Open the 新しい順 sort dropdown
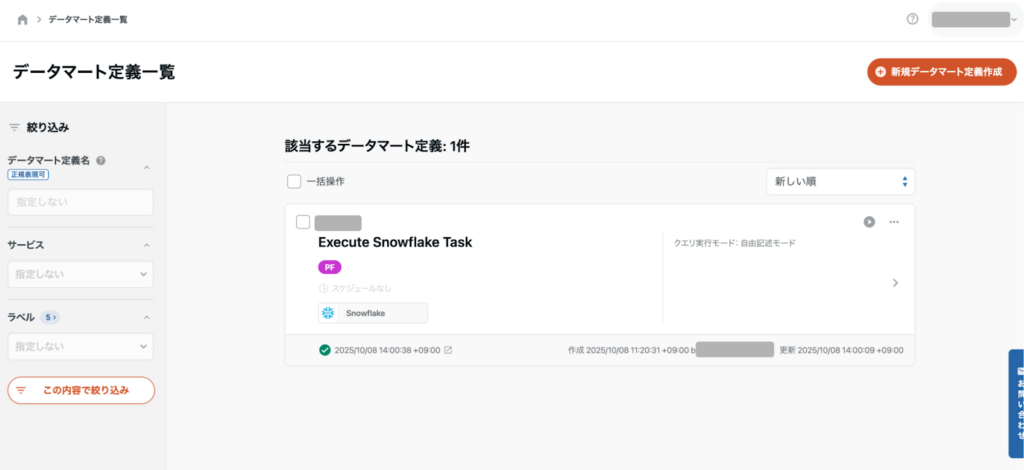Viewport: 1024px width, 470px height. click(x=839, y=182)
